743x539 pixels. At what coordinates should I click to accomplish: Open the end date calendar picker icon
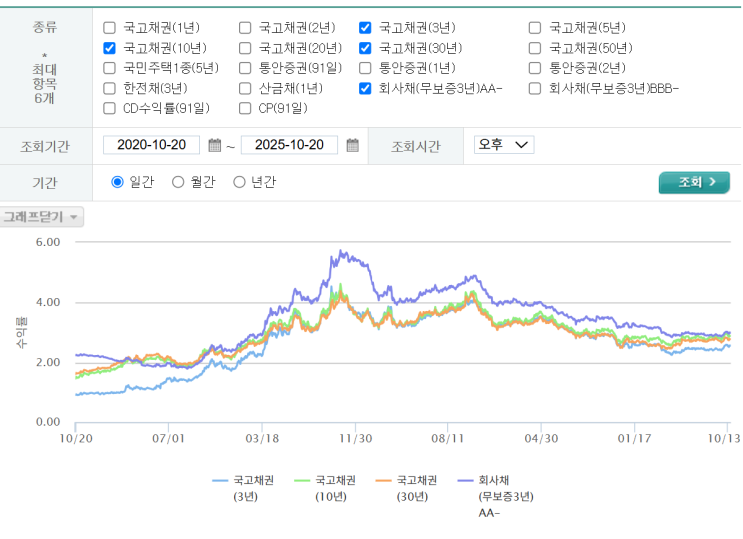pyautogui.click(x=352, y=146)
